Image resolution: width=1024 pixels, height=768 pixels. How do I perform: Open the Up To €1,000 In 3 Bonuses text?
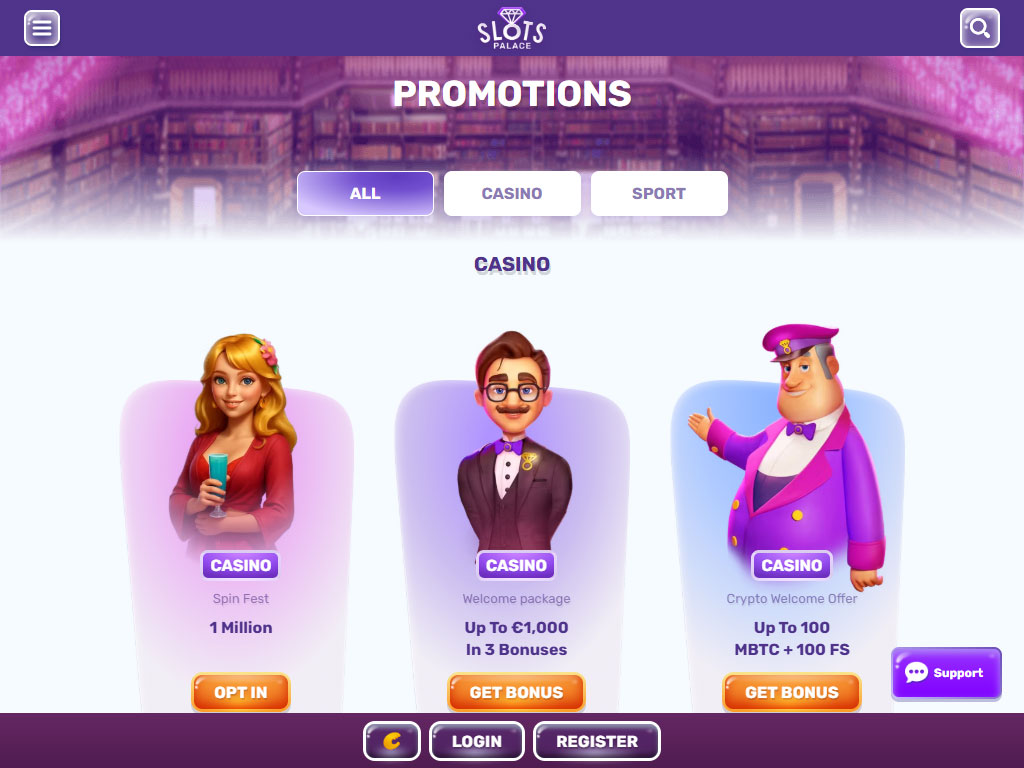(516, 639)
